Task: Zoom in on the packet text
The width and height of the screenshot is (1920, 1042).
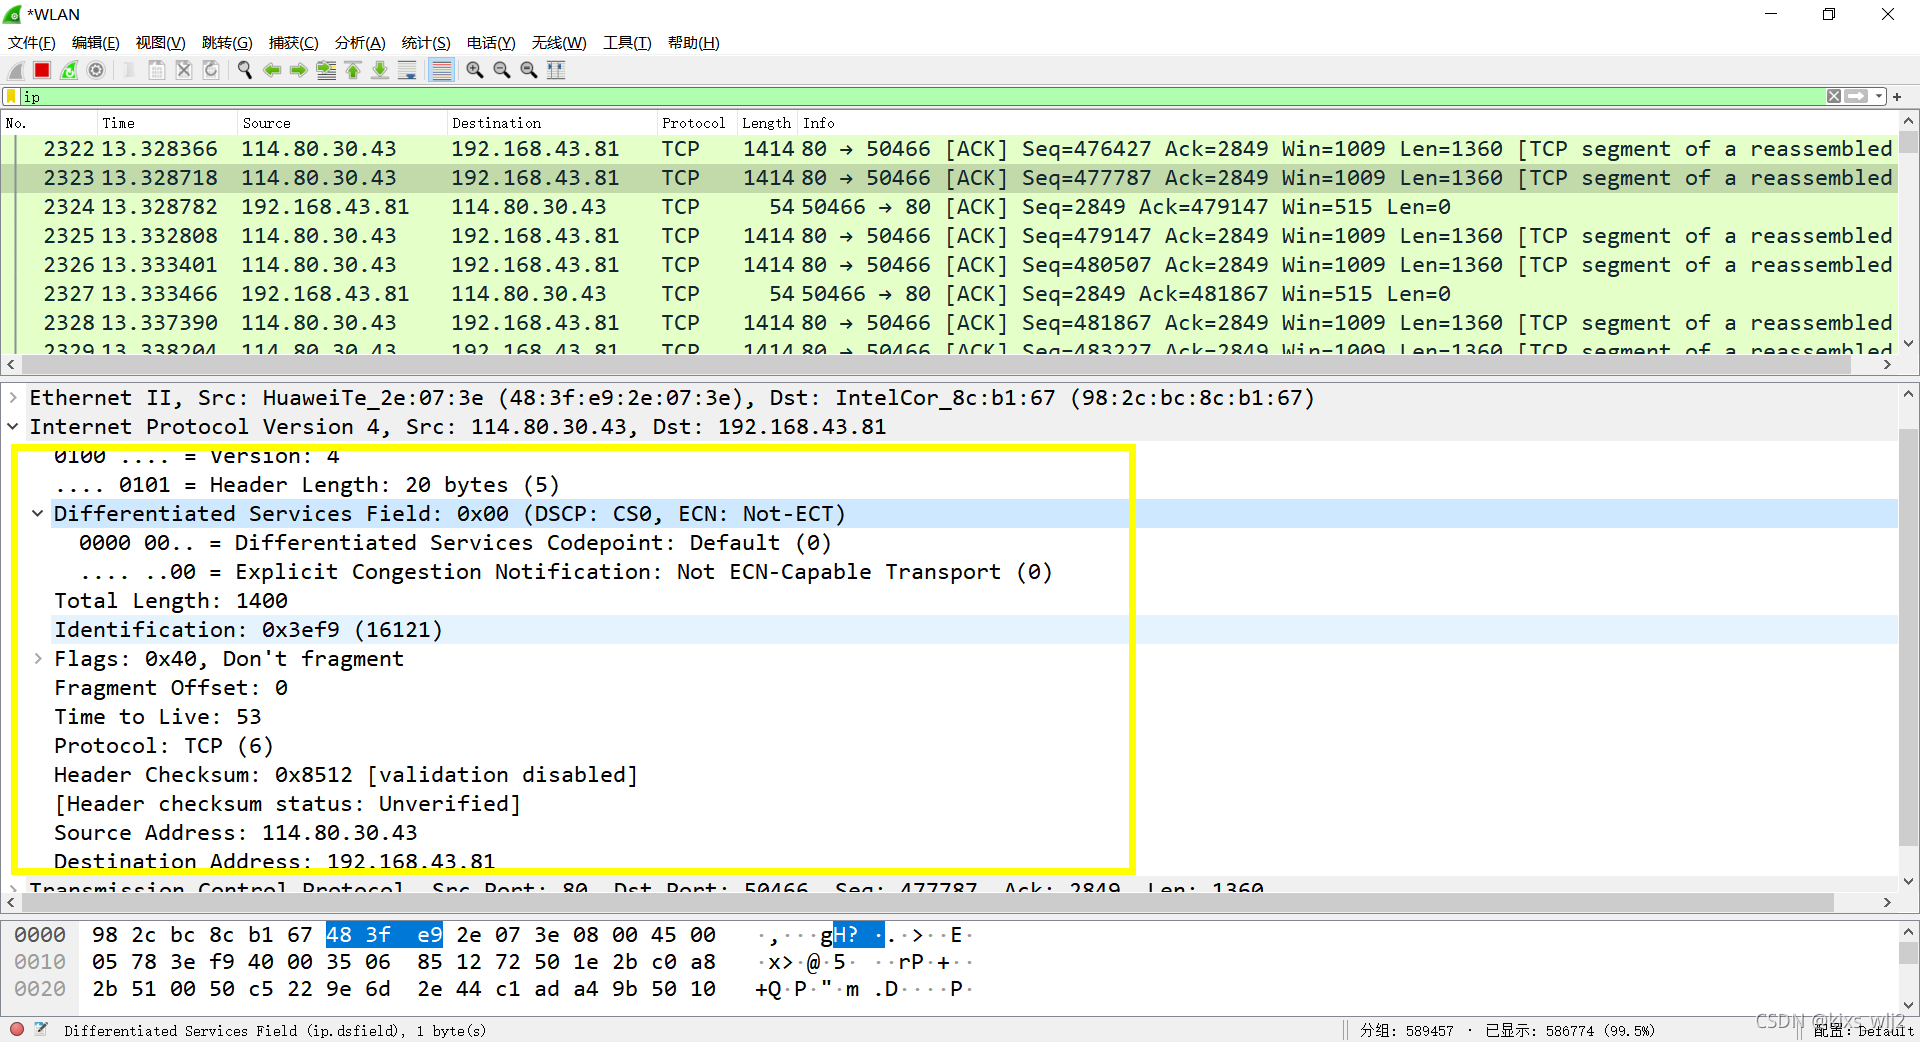Action: click(x=475, y=70)
